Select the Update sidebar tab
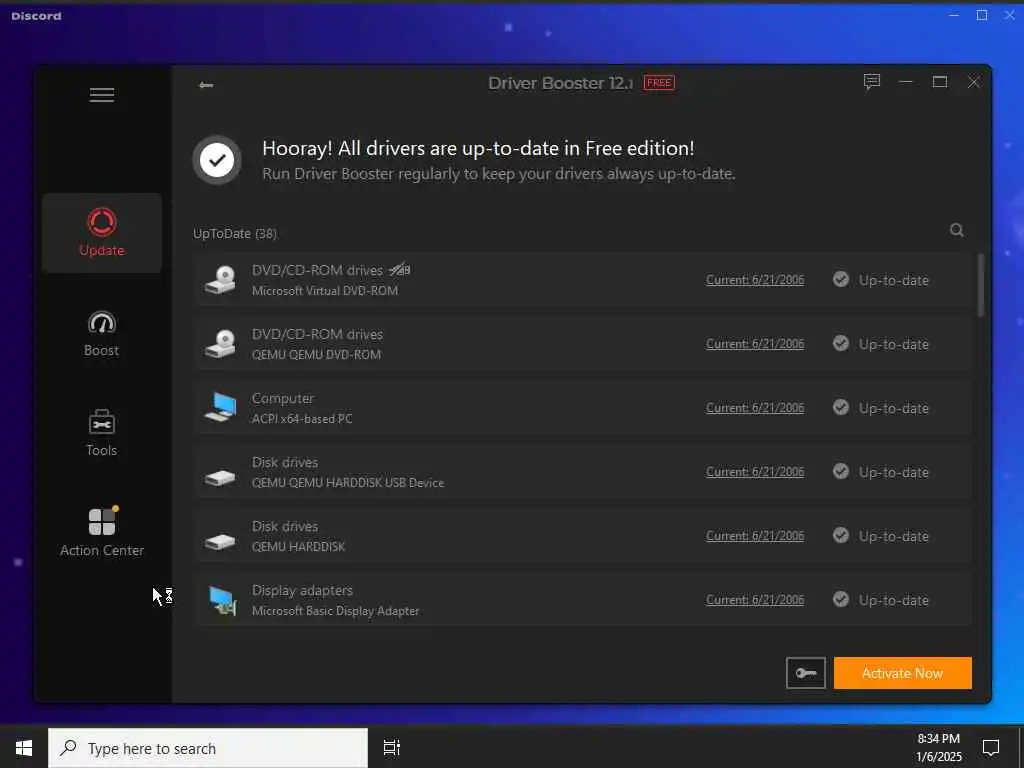 [102, 232]
